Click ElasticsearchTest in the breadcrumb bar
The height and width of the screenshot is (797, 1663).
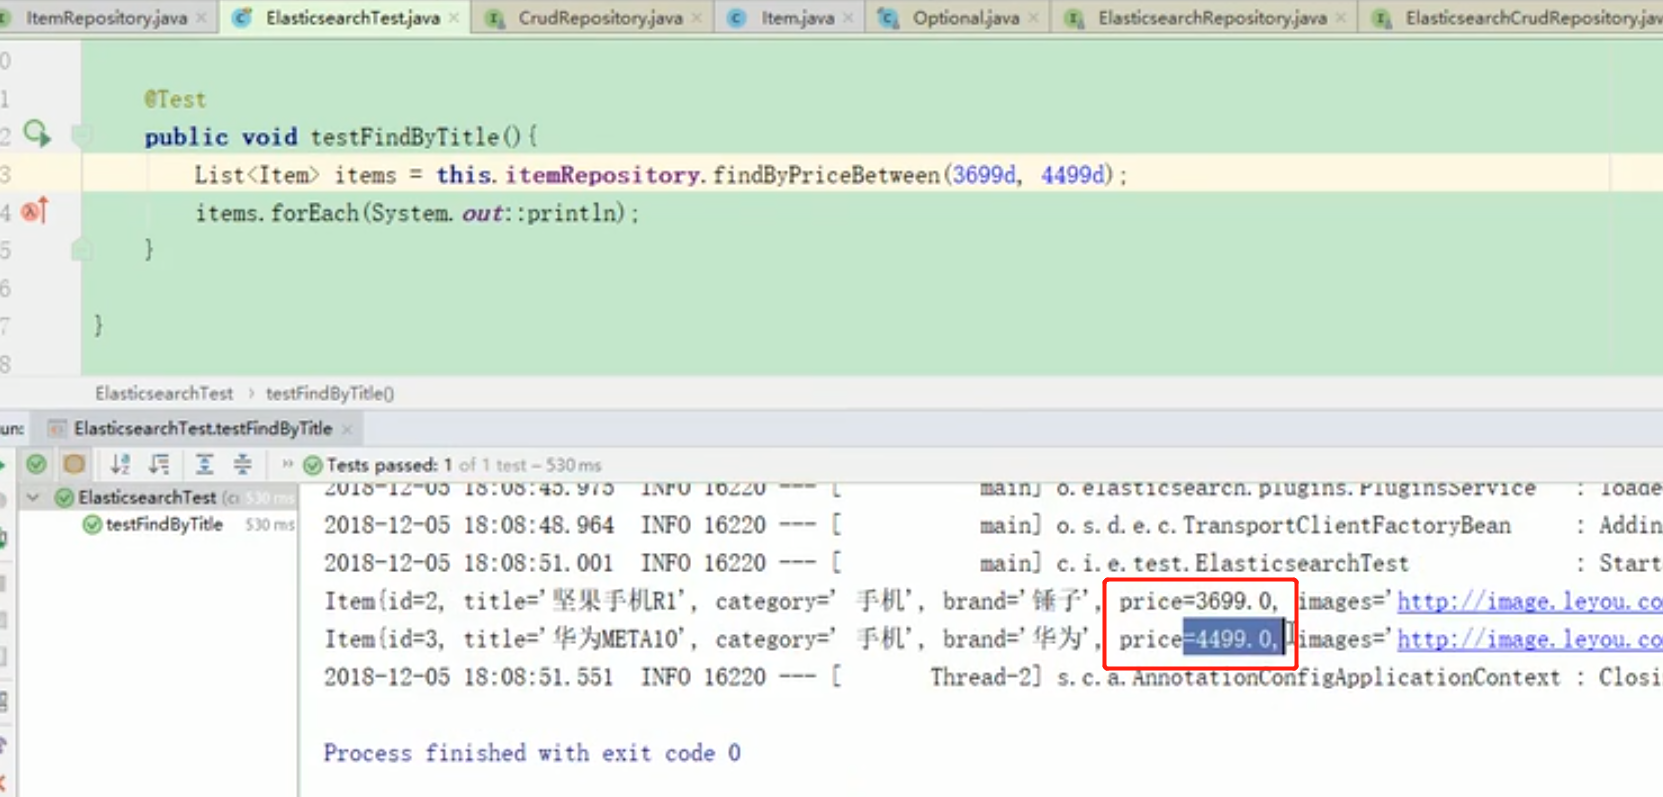[x=164, y=393]
